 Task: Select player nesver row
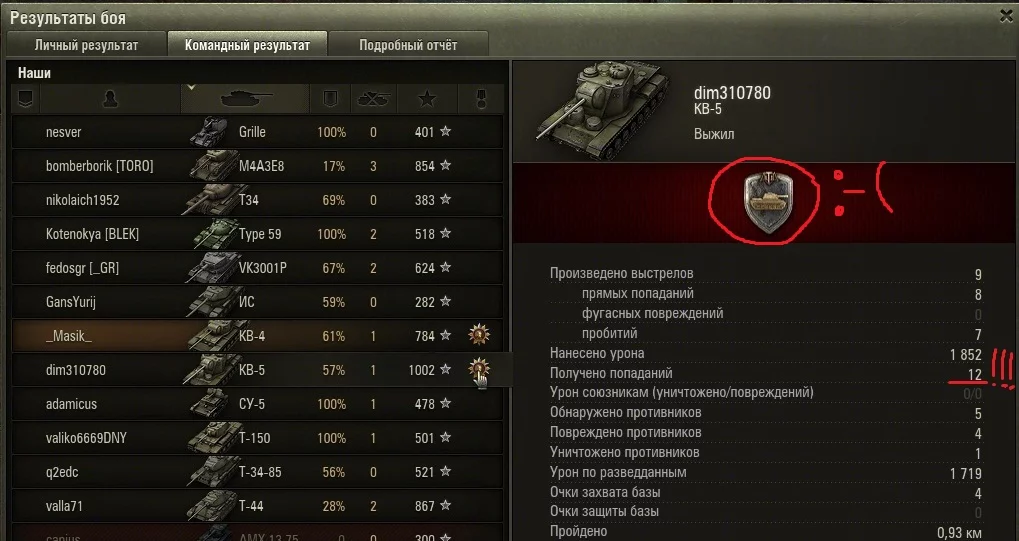(x=257, y=132)
